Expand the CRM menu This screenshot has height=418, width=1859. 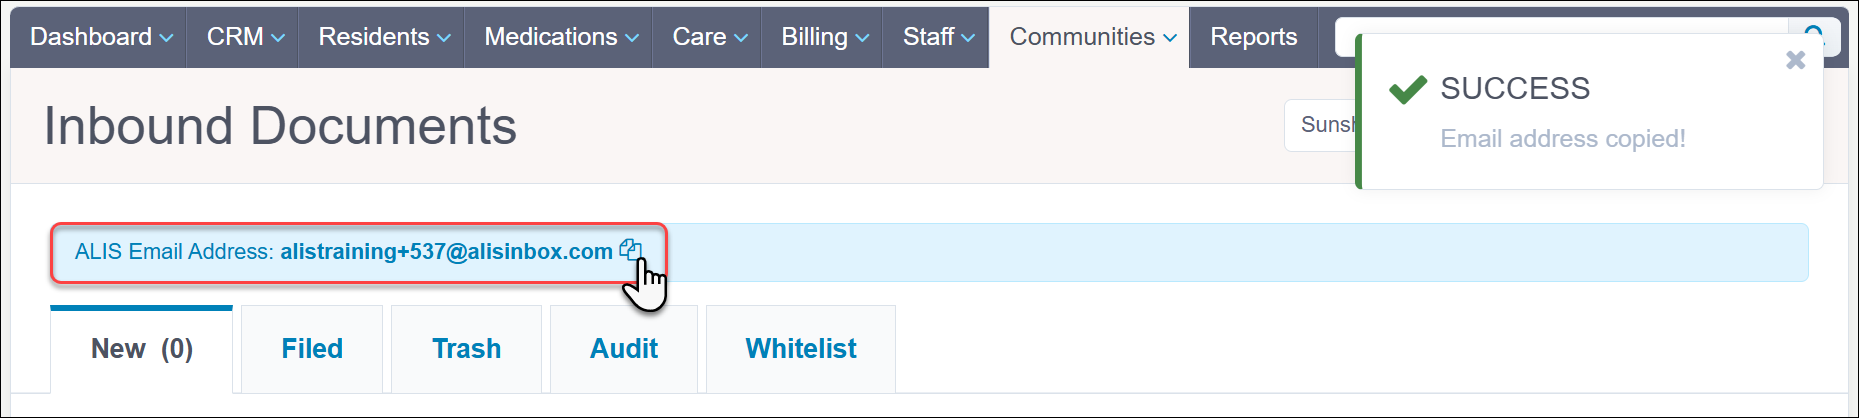pyautogui.click(x=245, y=37)
